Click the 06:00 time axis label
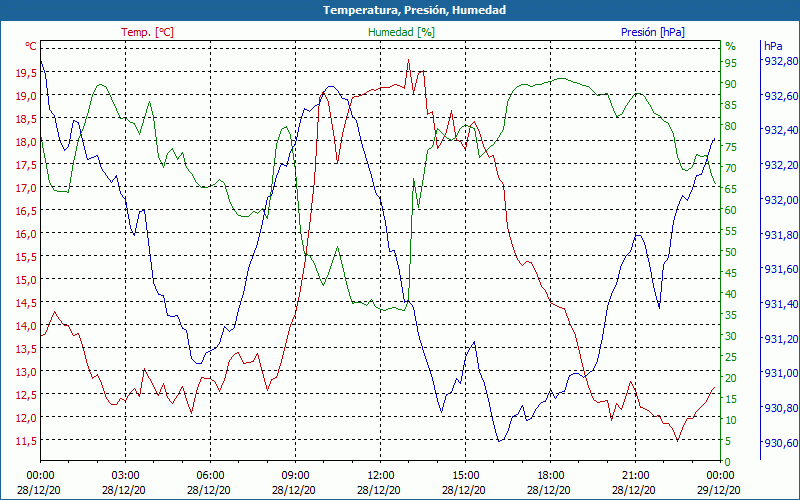Screen dimensions: 800x500 coord(210,476)
